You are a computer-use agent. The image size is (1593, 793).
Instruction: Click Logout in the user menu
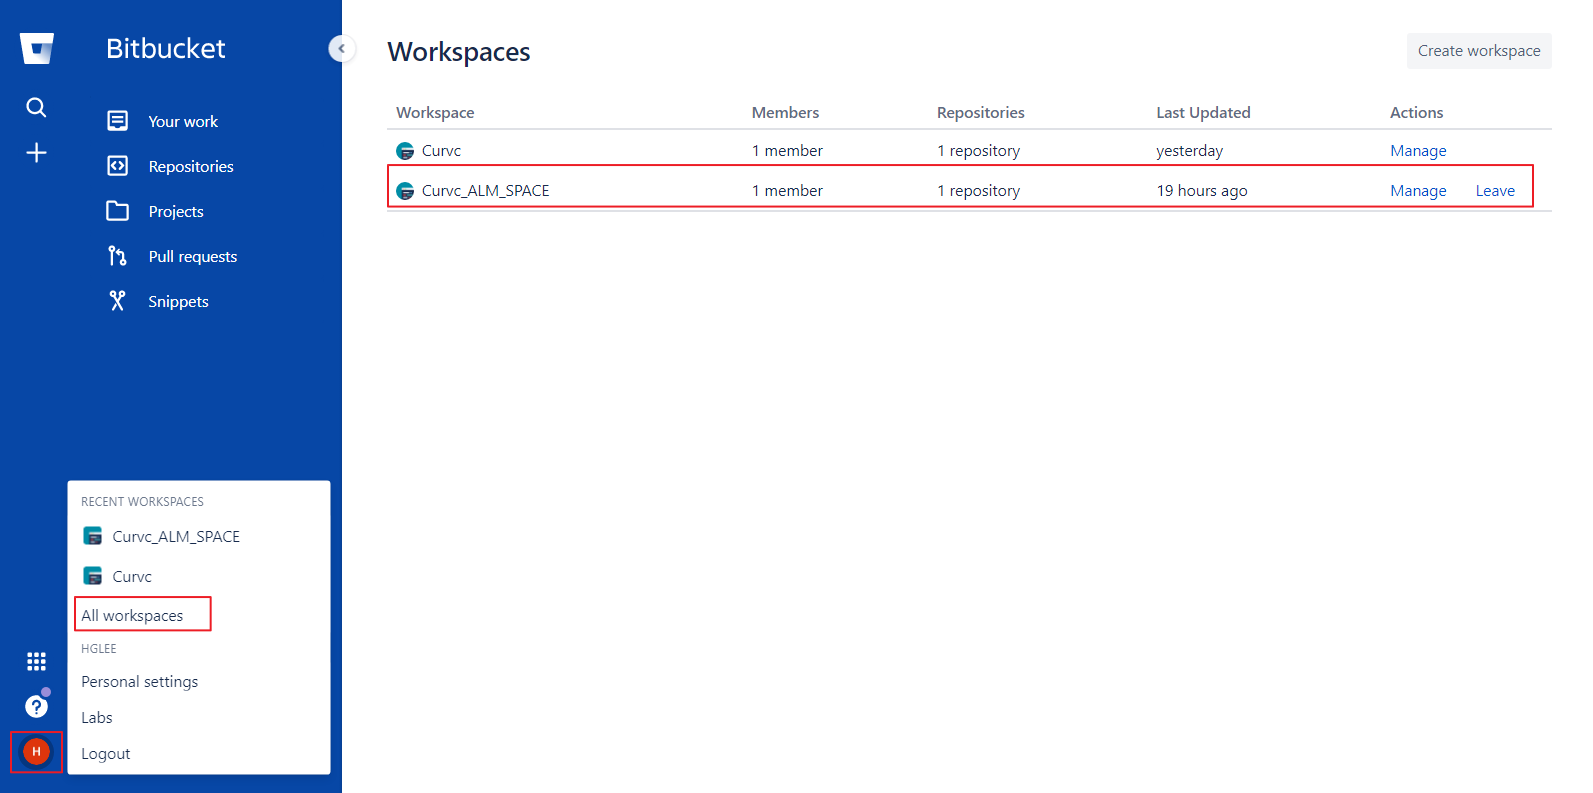coord(105,753)
